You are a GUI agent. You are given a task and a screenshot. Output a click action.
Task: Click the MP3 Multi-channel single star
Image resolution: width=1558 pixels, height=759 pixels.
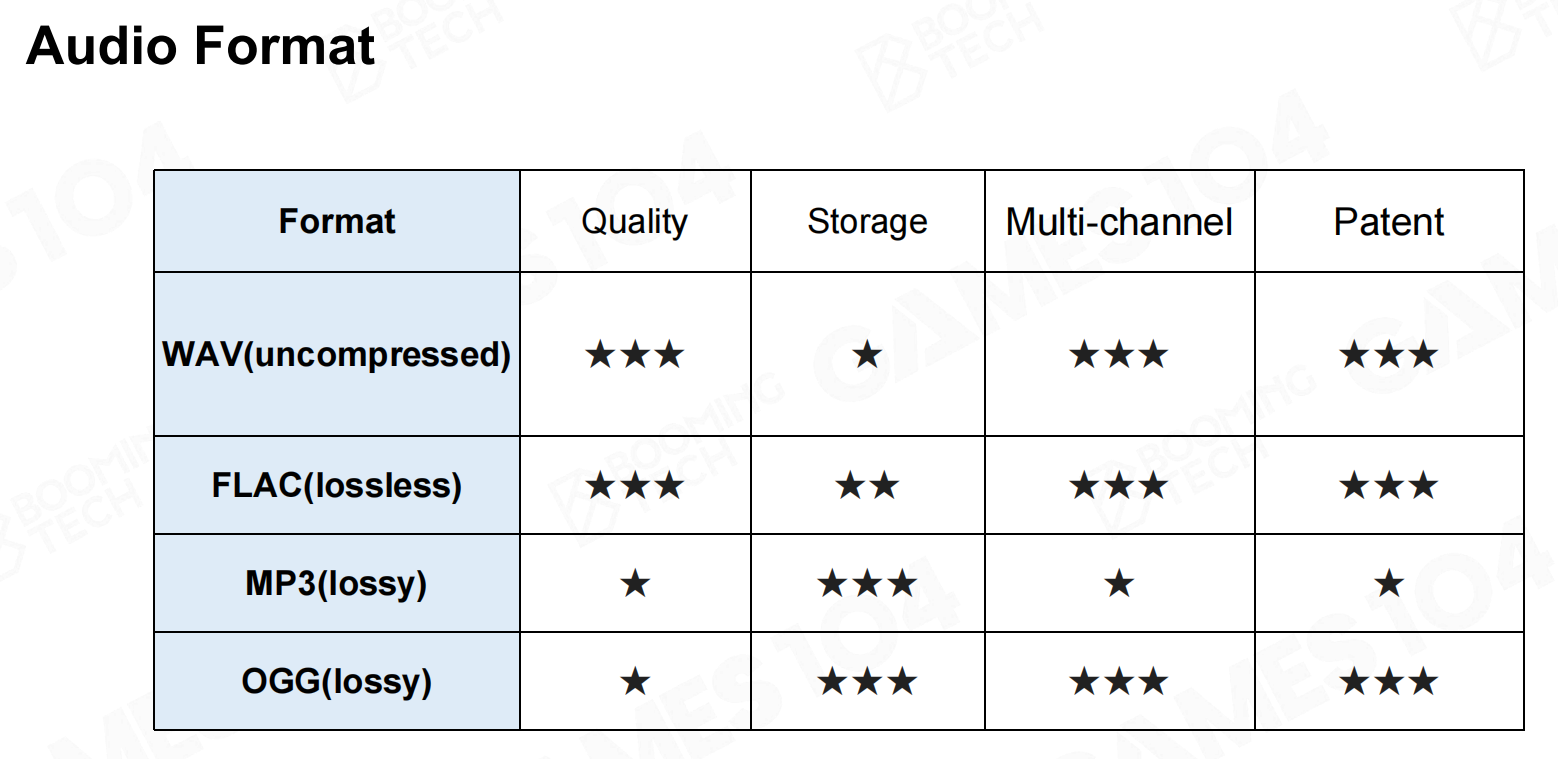[1119, 583]
